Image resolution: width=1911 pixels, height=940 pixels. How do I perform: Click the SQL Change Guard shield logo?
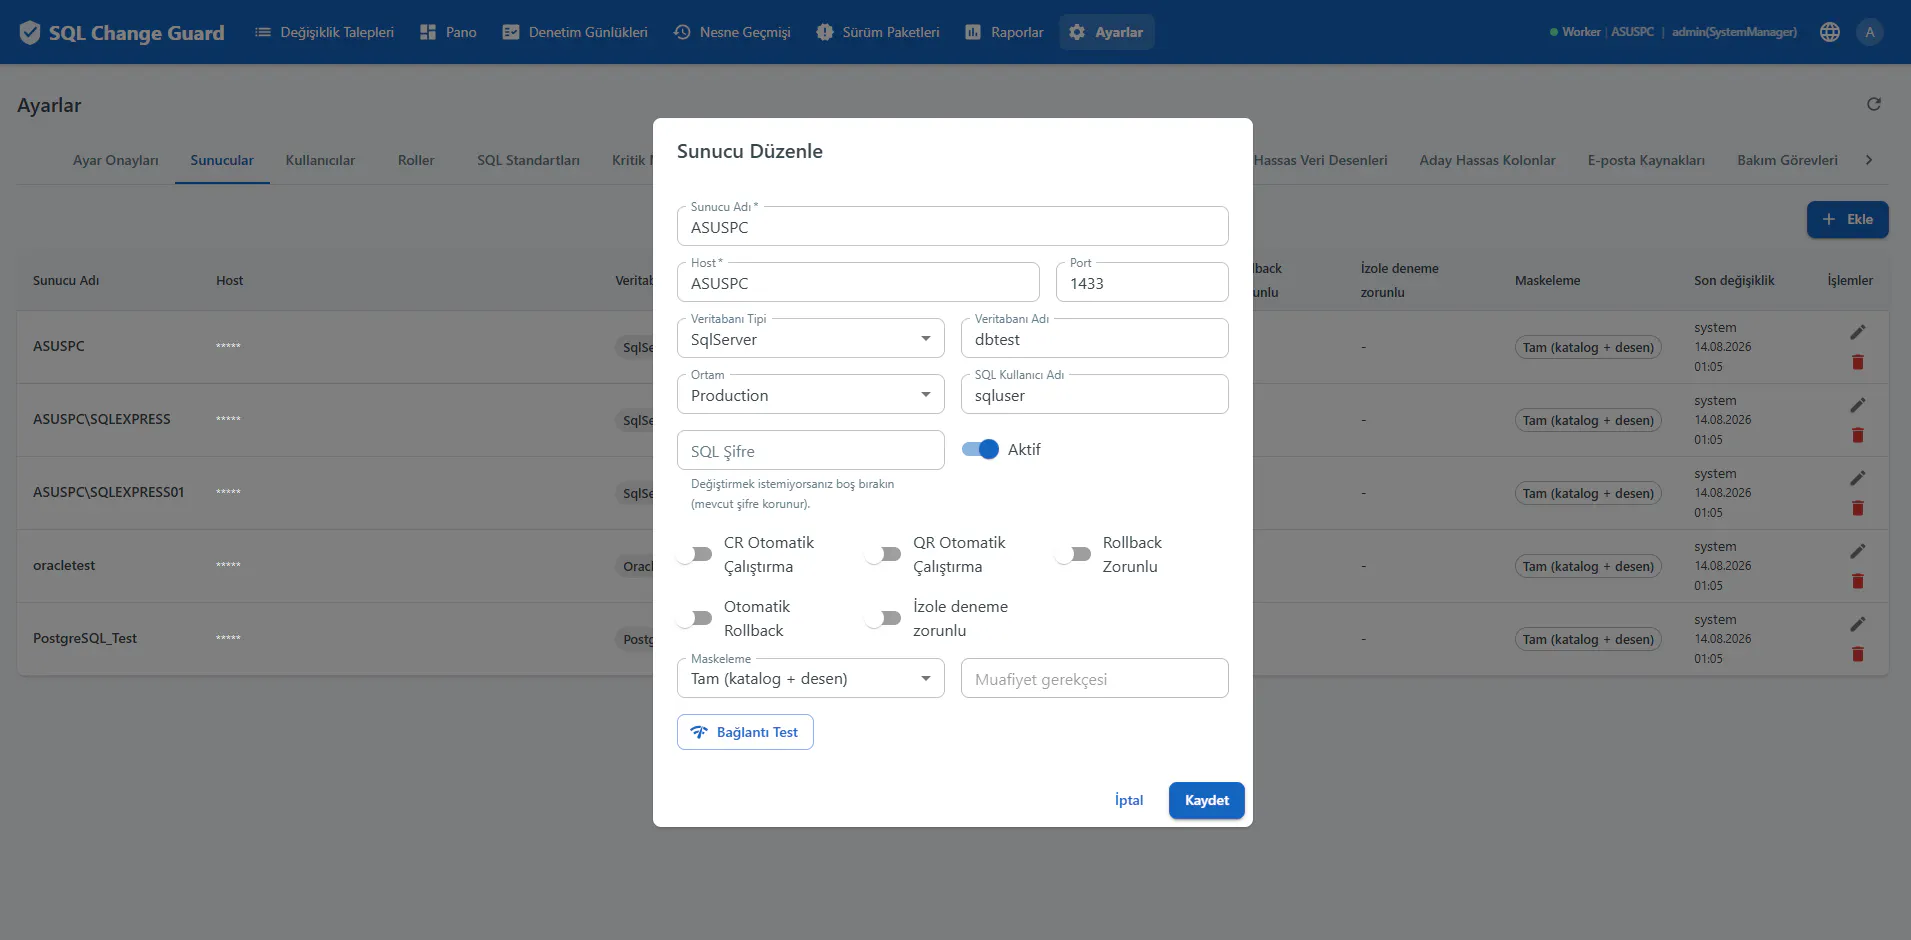[x=30, y=32]
